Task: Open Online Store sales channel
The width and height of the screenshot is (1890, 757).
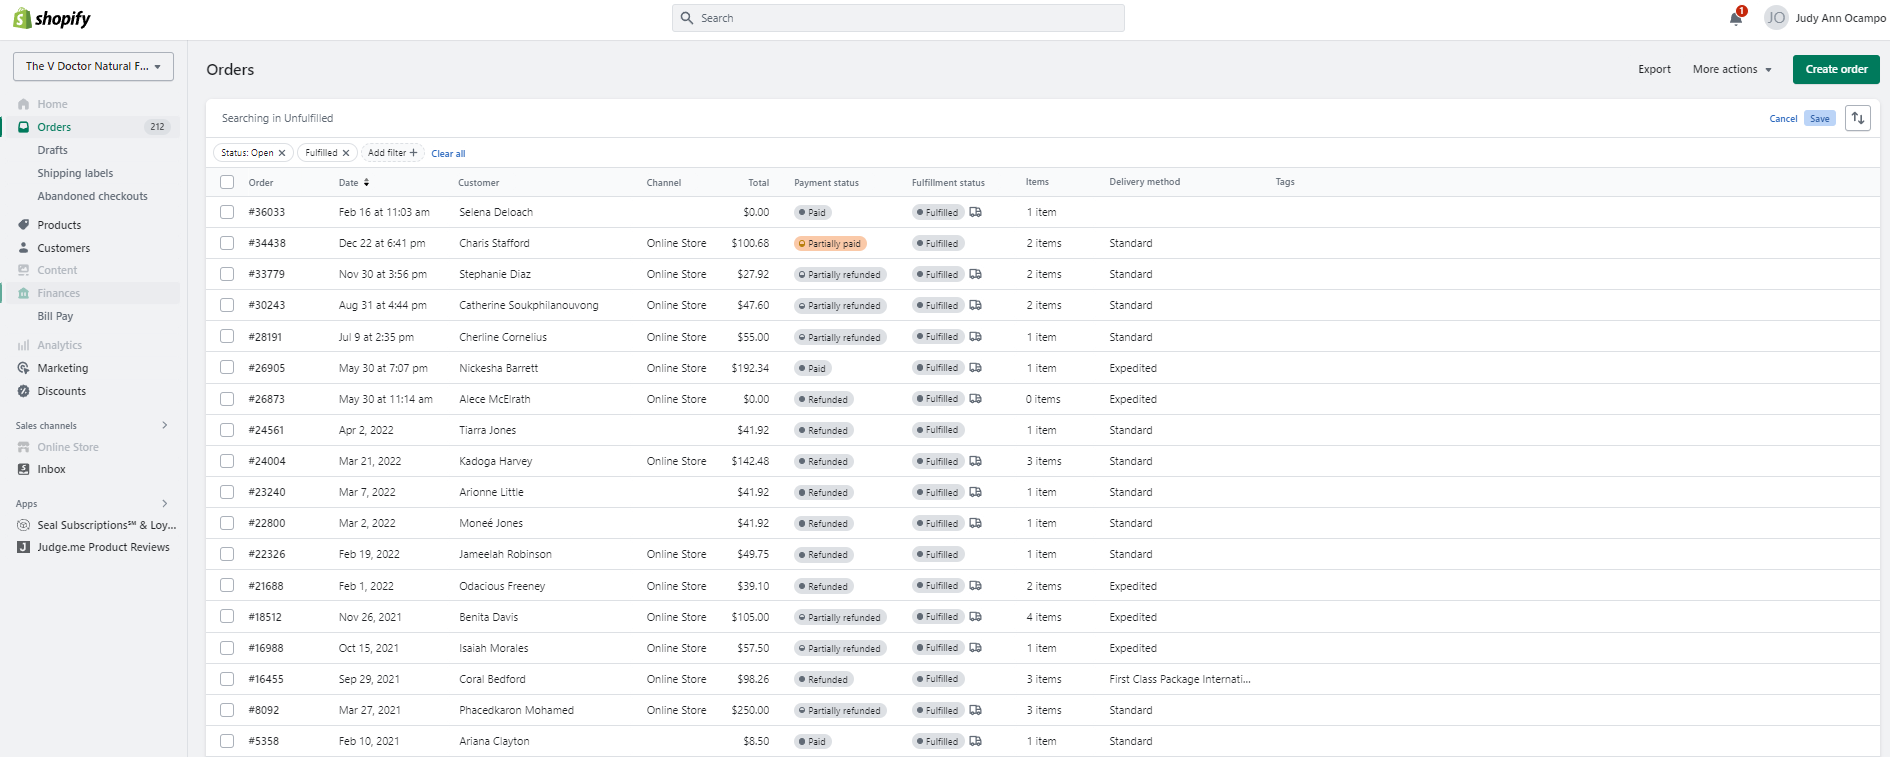Action: click(x=68, y=447)
